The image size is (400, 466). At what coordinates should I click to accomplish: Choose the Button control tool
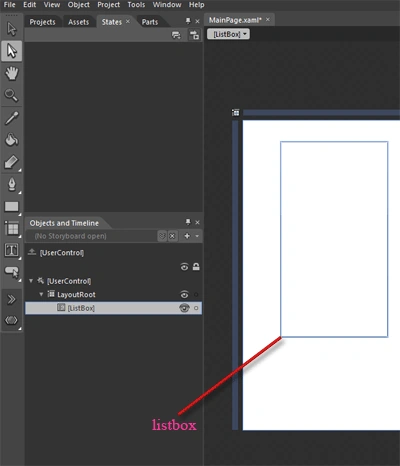coord(12,272)
